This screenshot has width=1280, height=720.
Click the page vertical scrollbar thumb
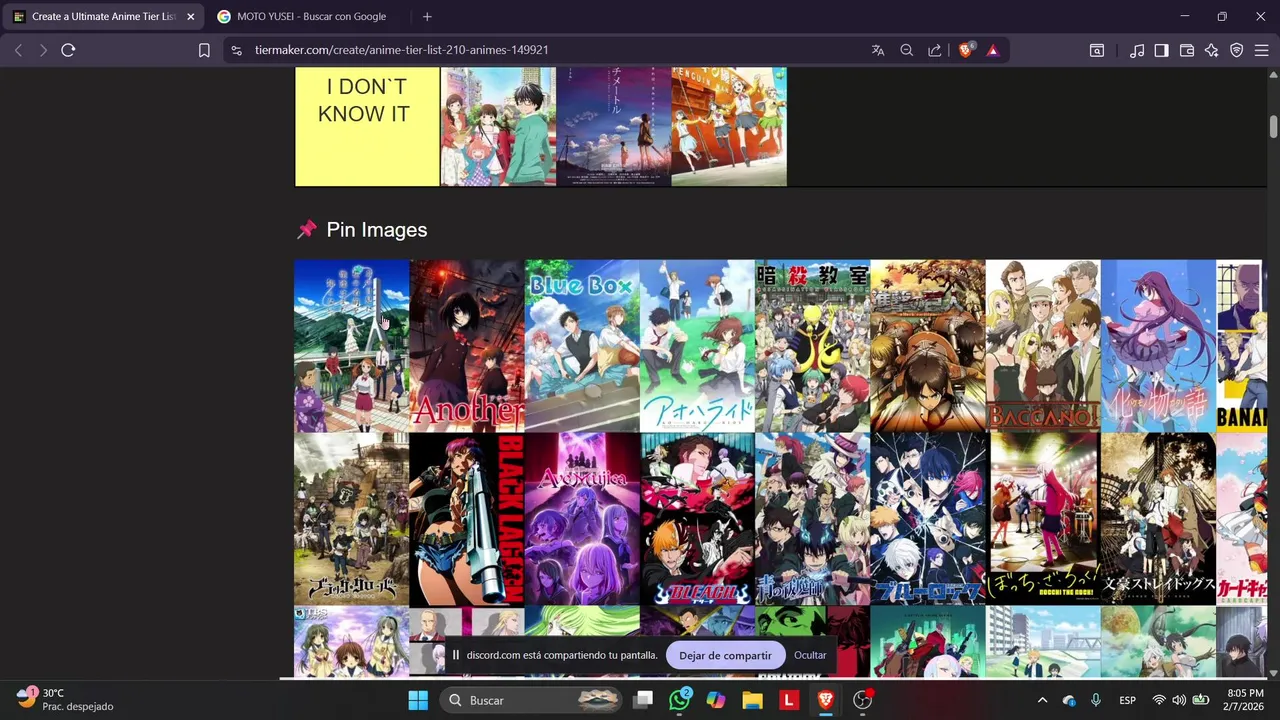coord(1273,127)
